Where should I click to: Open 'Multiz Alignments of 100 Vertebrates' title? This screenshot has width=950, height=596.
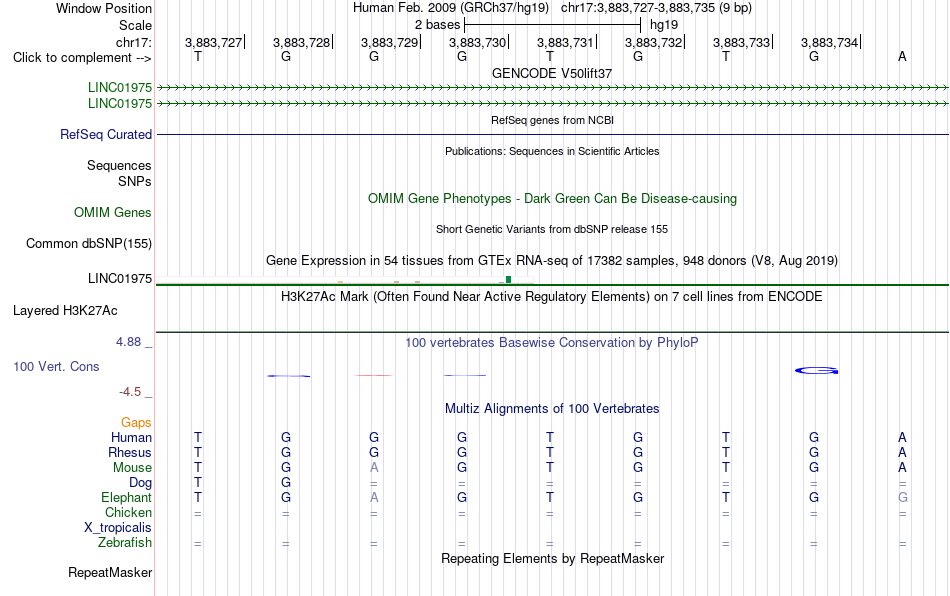pyautogui.click(x=552, y=408)
